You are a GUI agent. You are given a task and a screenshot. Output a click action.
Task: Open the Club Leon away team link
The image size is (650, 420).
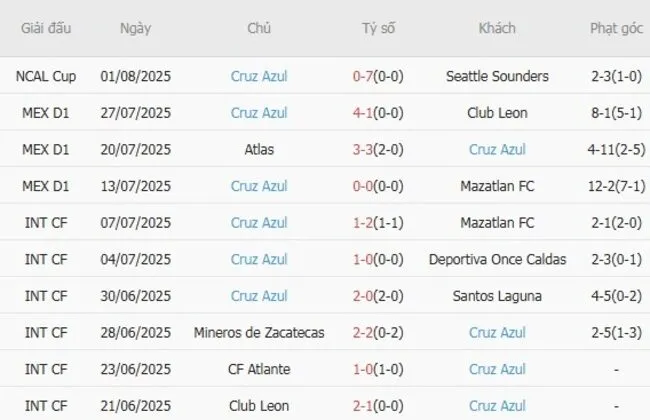tap(497, 112)
